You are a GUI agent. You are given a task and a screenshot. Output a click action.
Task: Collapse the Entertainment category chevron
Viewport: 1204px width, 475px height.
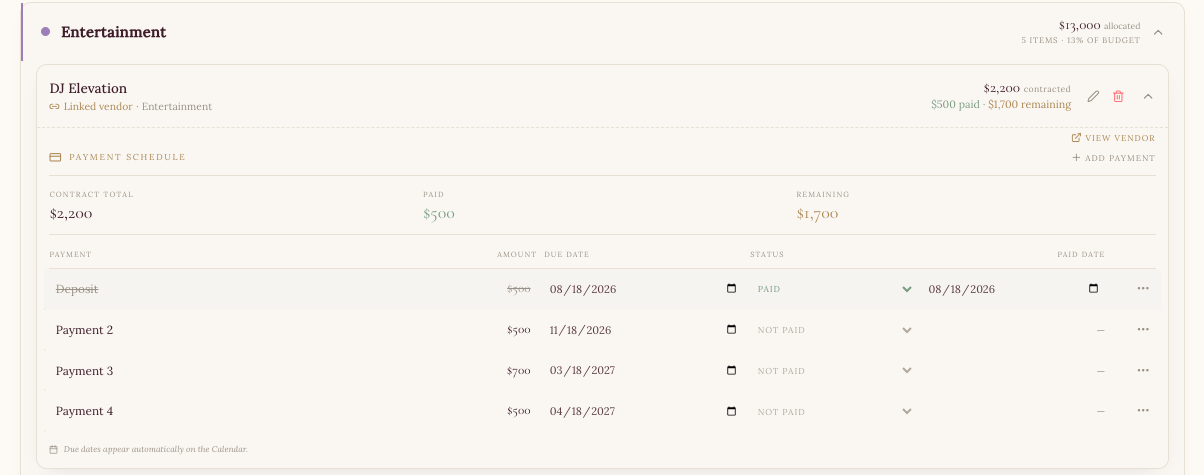(x=1158, y=32)
